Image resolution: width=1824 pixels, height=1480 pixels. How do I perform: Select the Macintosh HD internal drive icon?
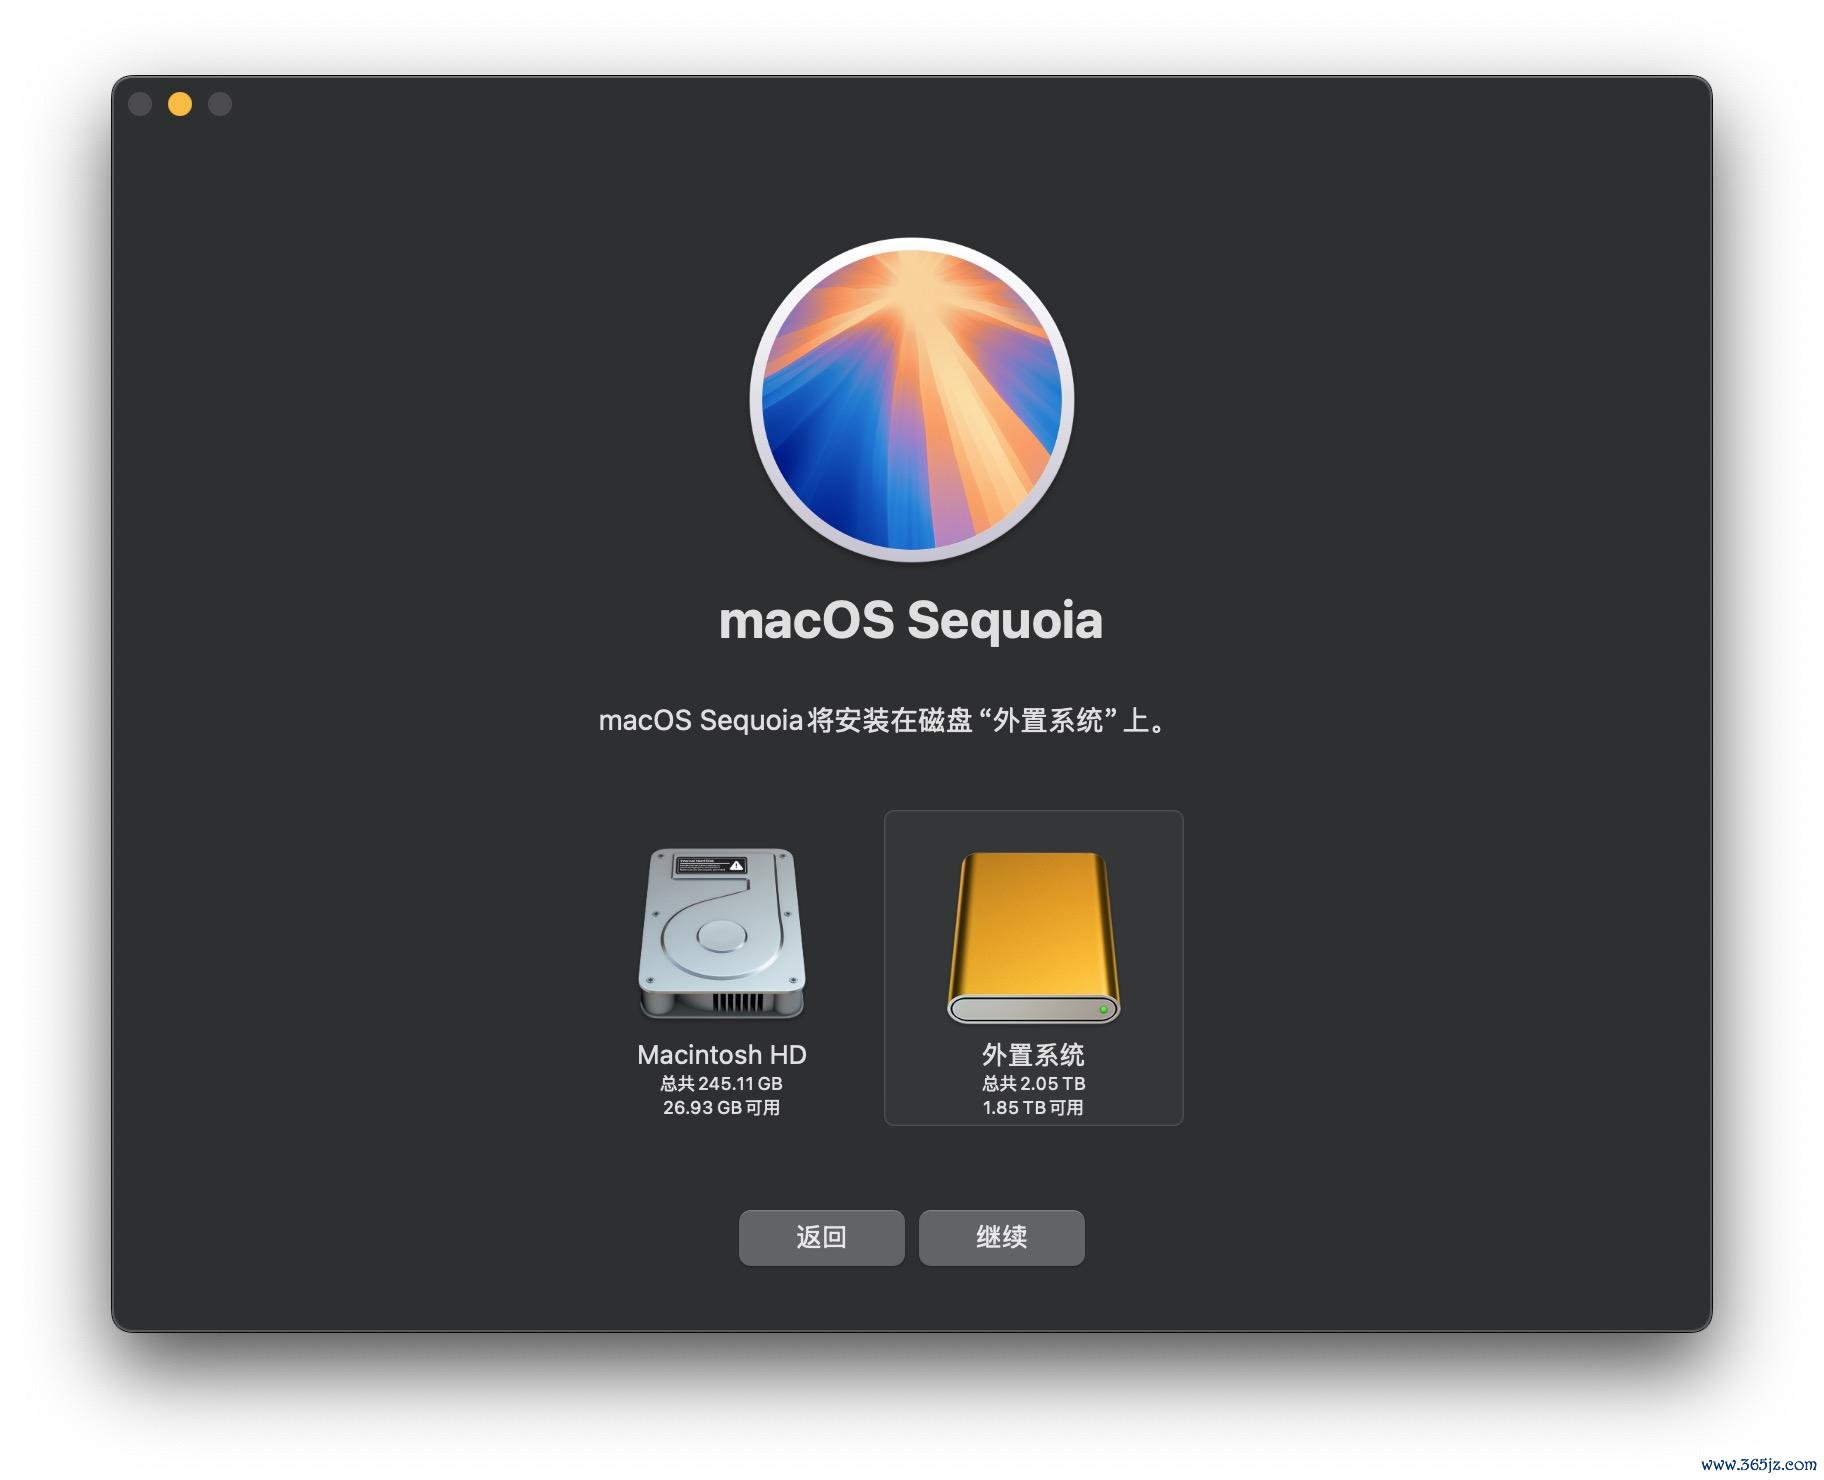pyautogui.click(x=721, y=933)
